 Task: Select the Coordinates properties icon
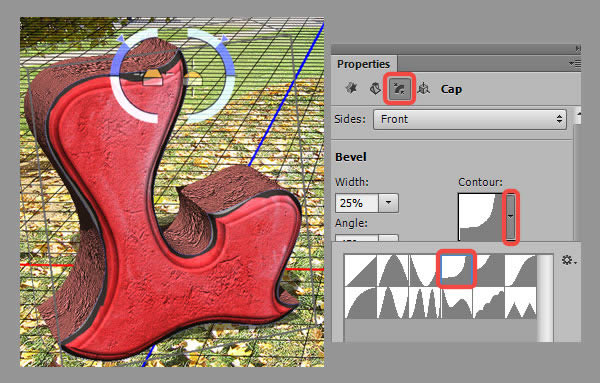coord(423,88)
